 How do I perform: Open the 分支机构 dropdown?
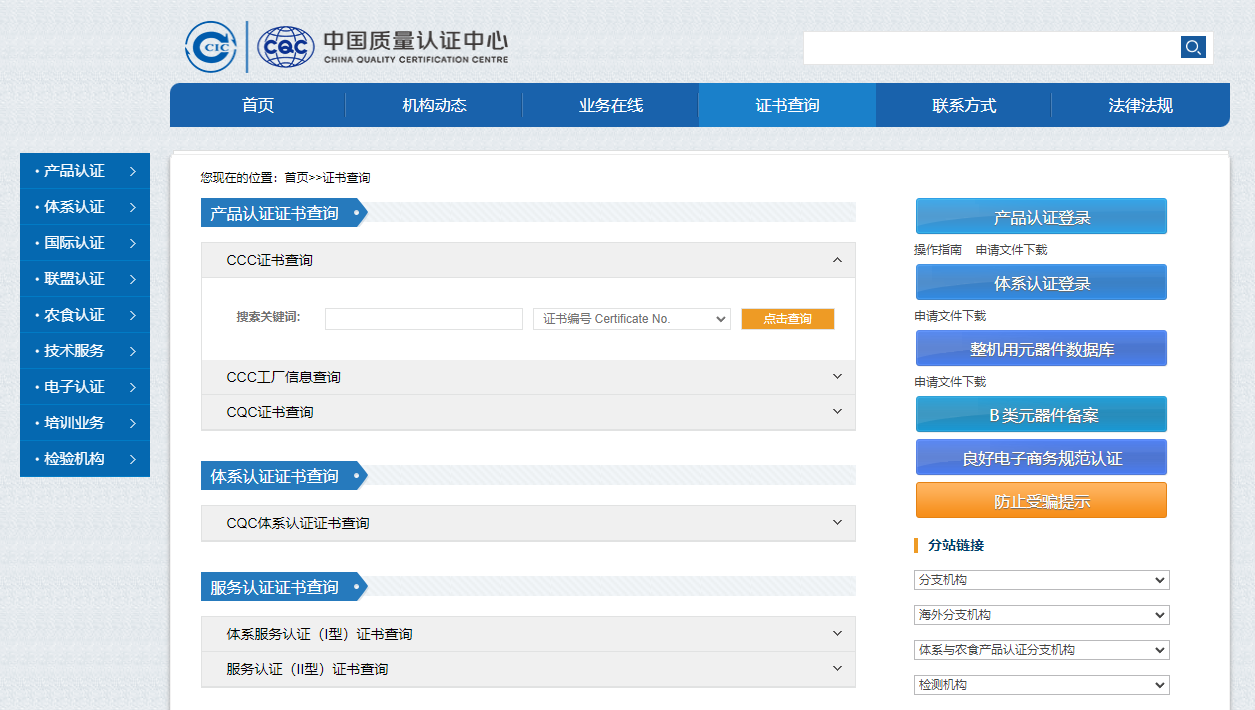1041,580
